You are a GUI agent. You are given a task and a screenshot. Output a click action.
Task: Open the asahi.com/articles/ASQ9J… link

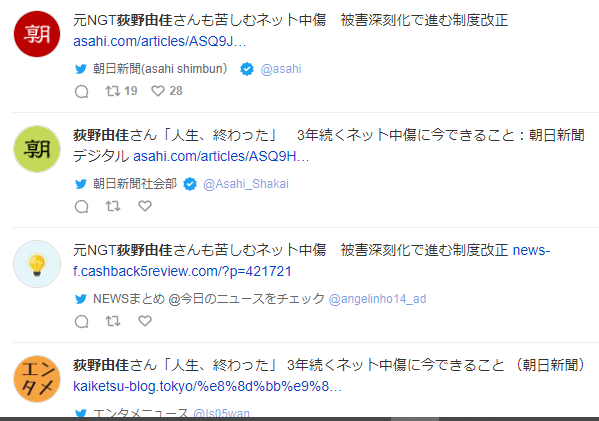[x=159, y=41]
